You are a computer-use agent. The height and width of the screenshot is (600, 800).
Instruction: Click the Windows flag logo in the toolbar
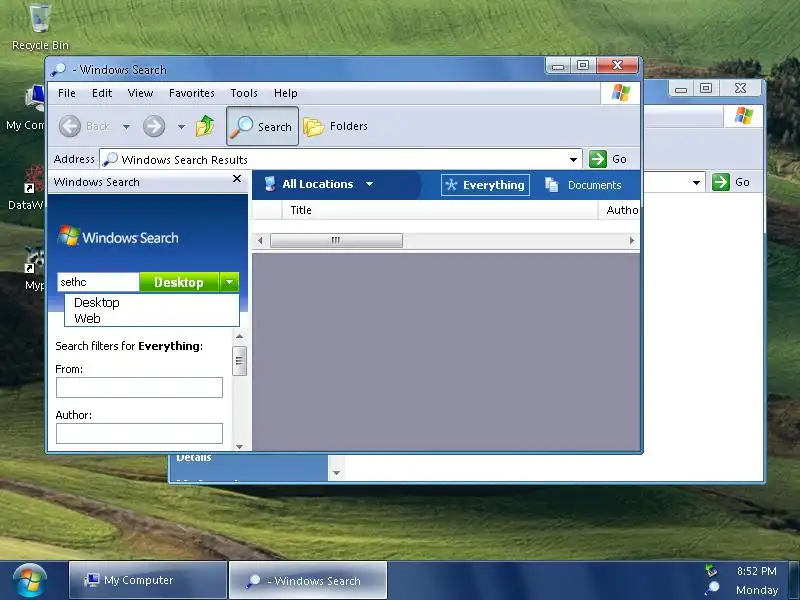[621, 93]
